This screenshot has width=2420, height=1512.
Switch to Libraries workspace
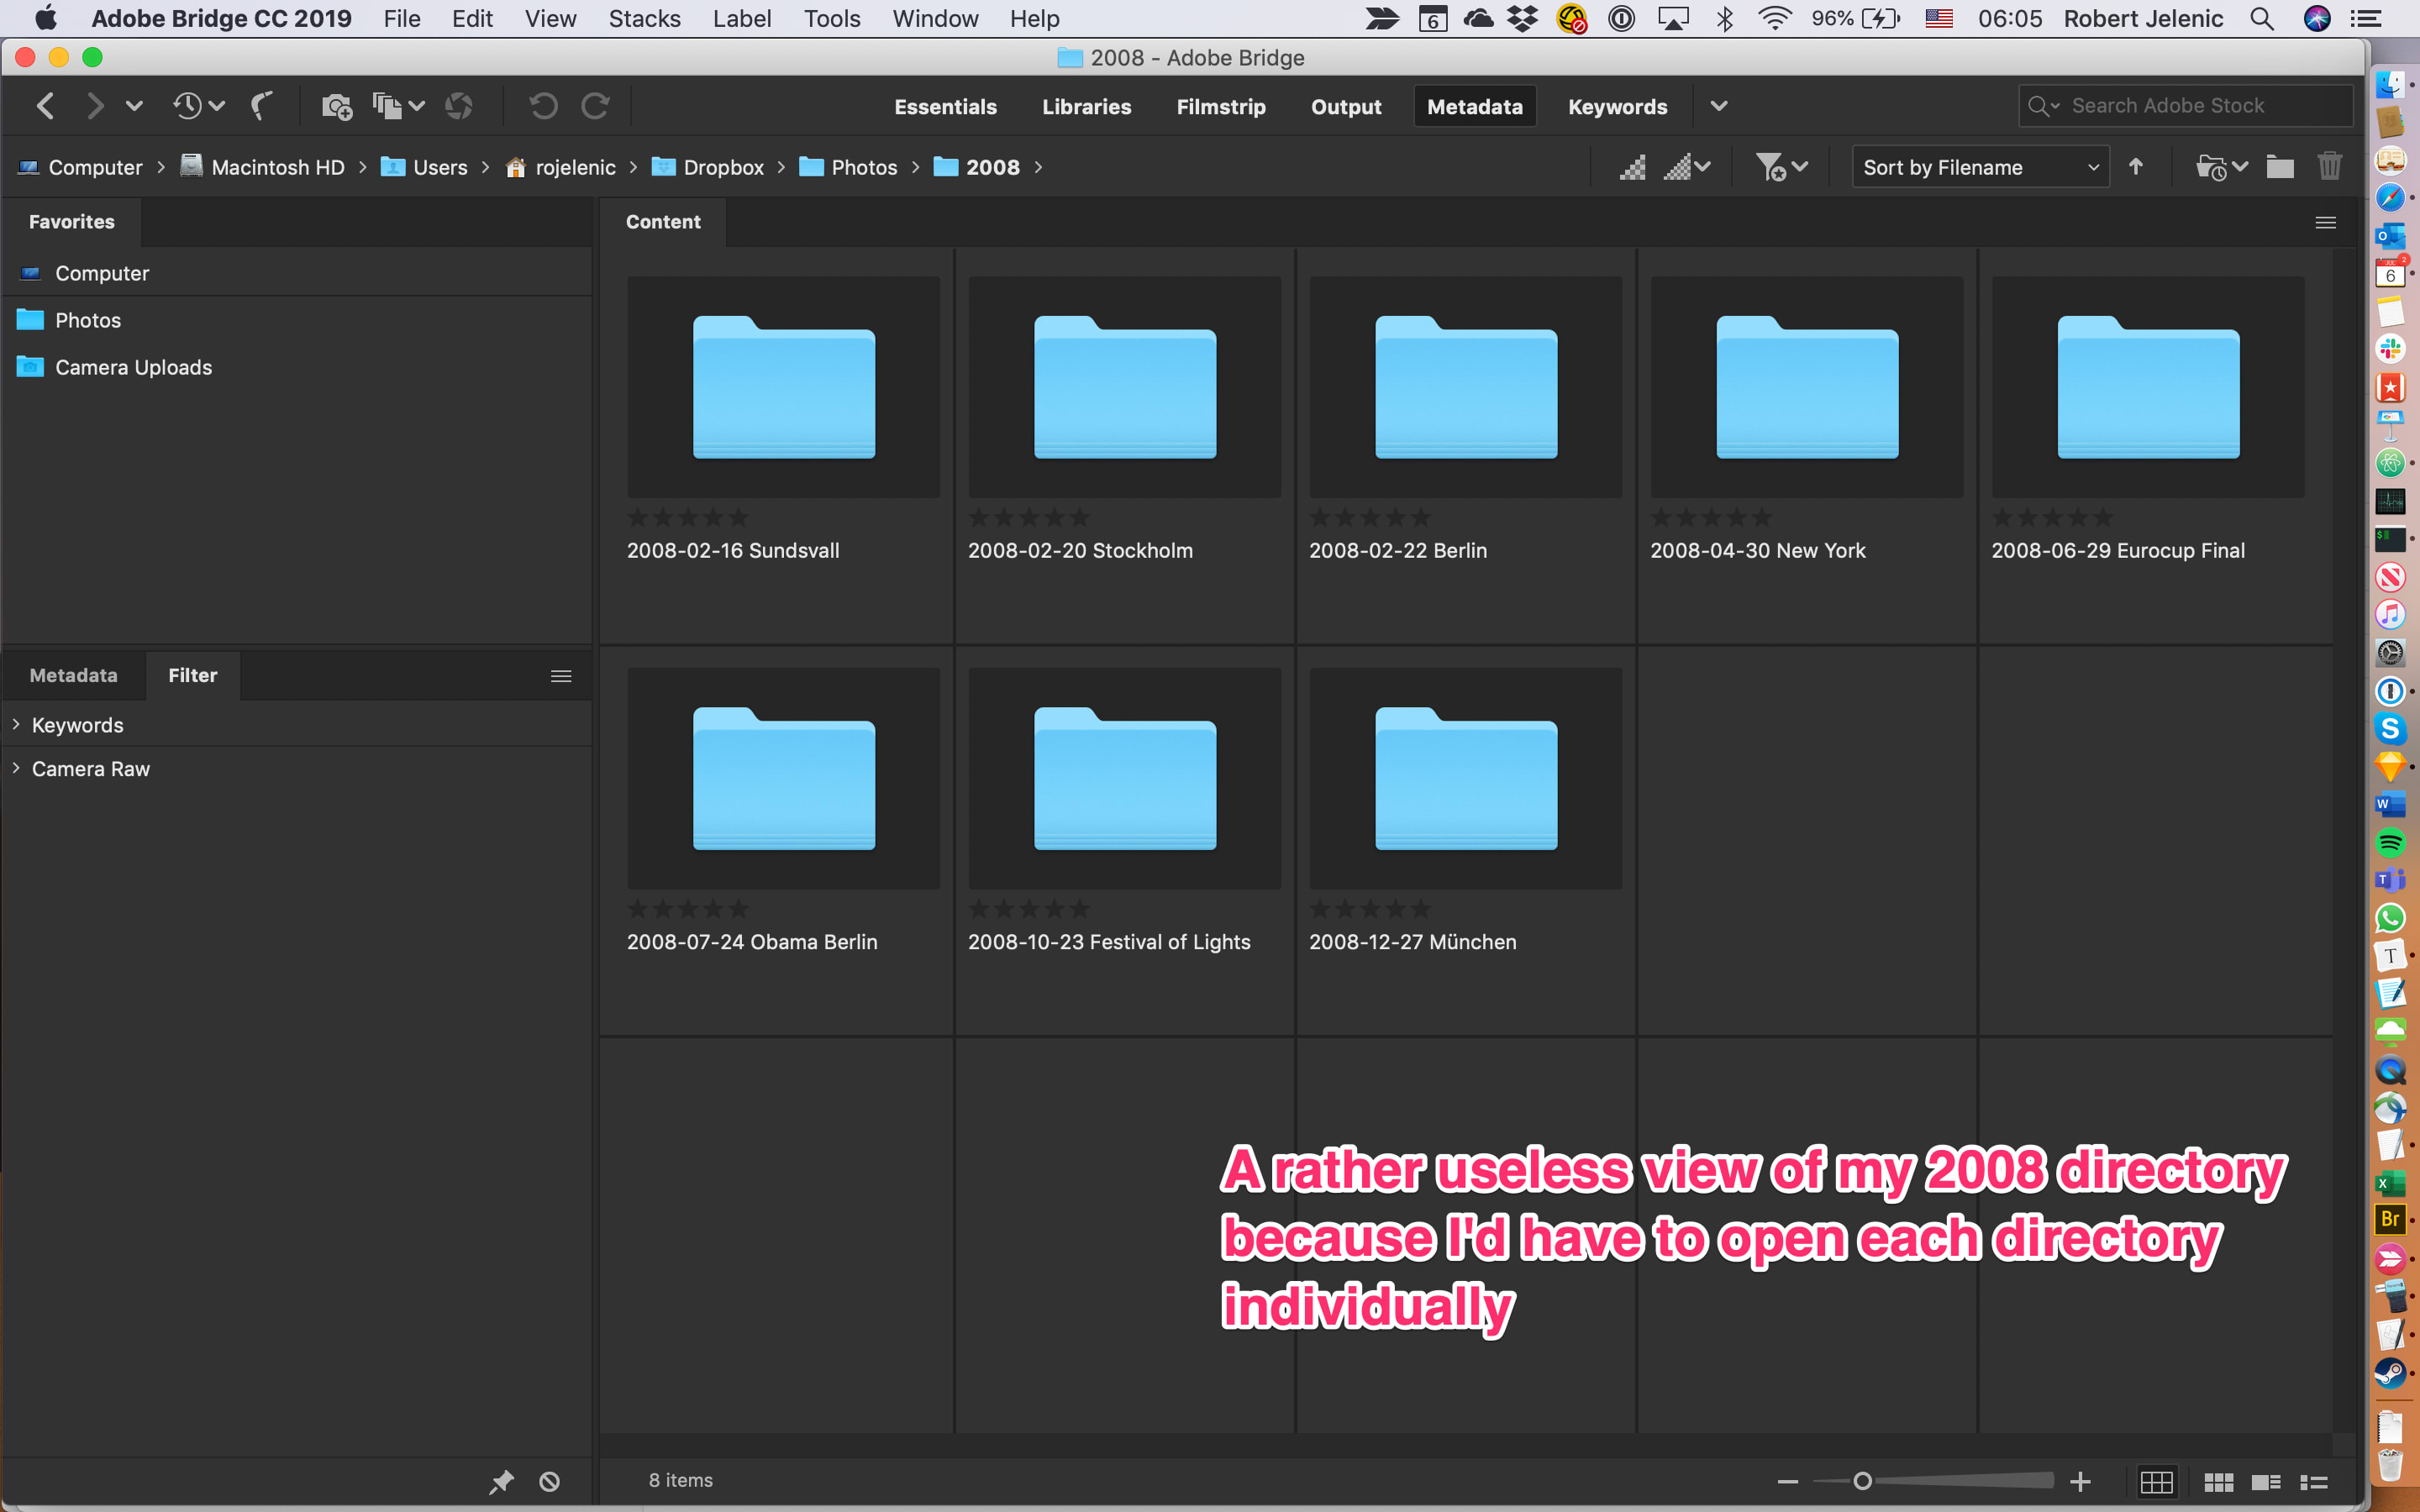(1086, 107)
